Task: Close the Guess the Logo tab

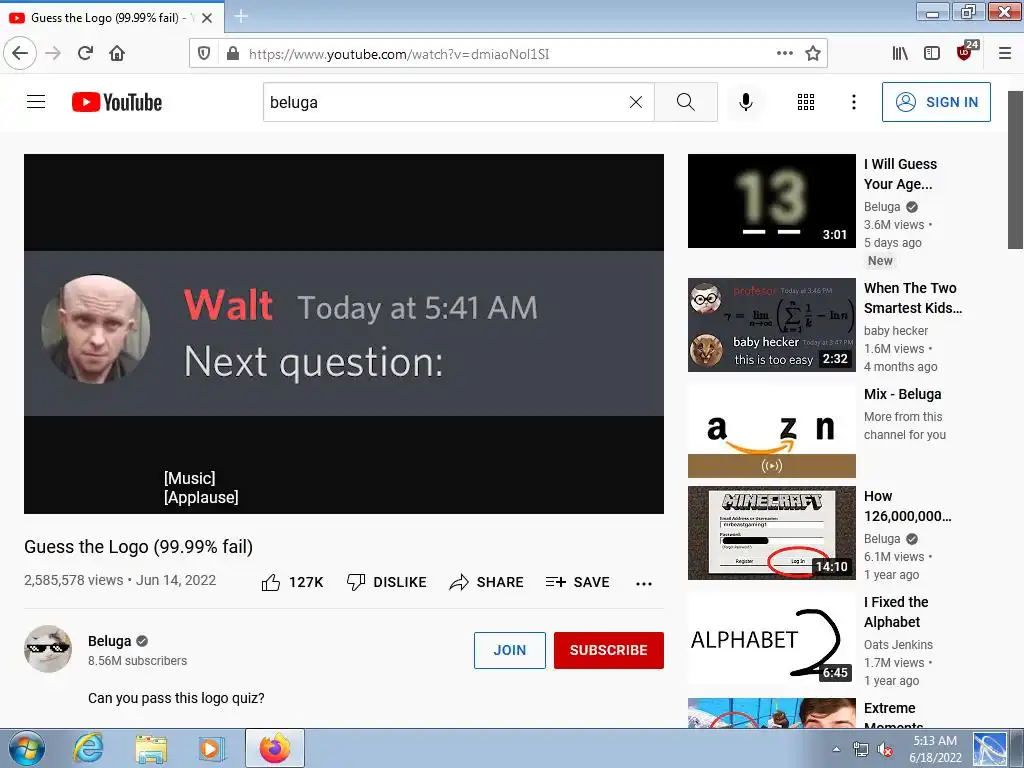Action: pos(207,18)
